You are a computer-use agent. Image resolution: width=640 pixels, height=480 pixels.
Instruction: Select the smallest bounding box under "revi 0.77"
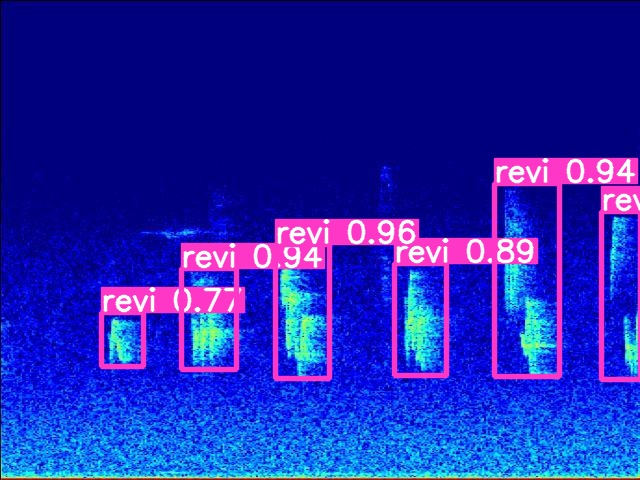tap(122, 340)
